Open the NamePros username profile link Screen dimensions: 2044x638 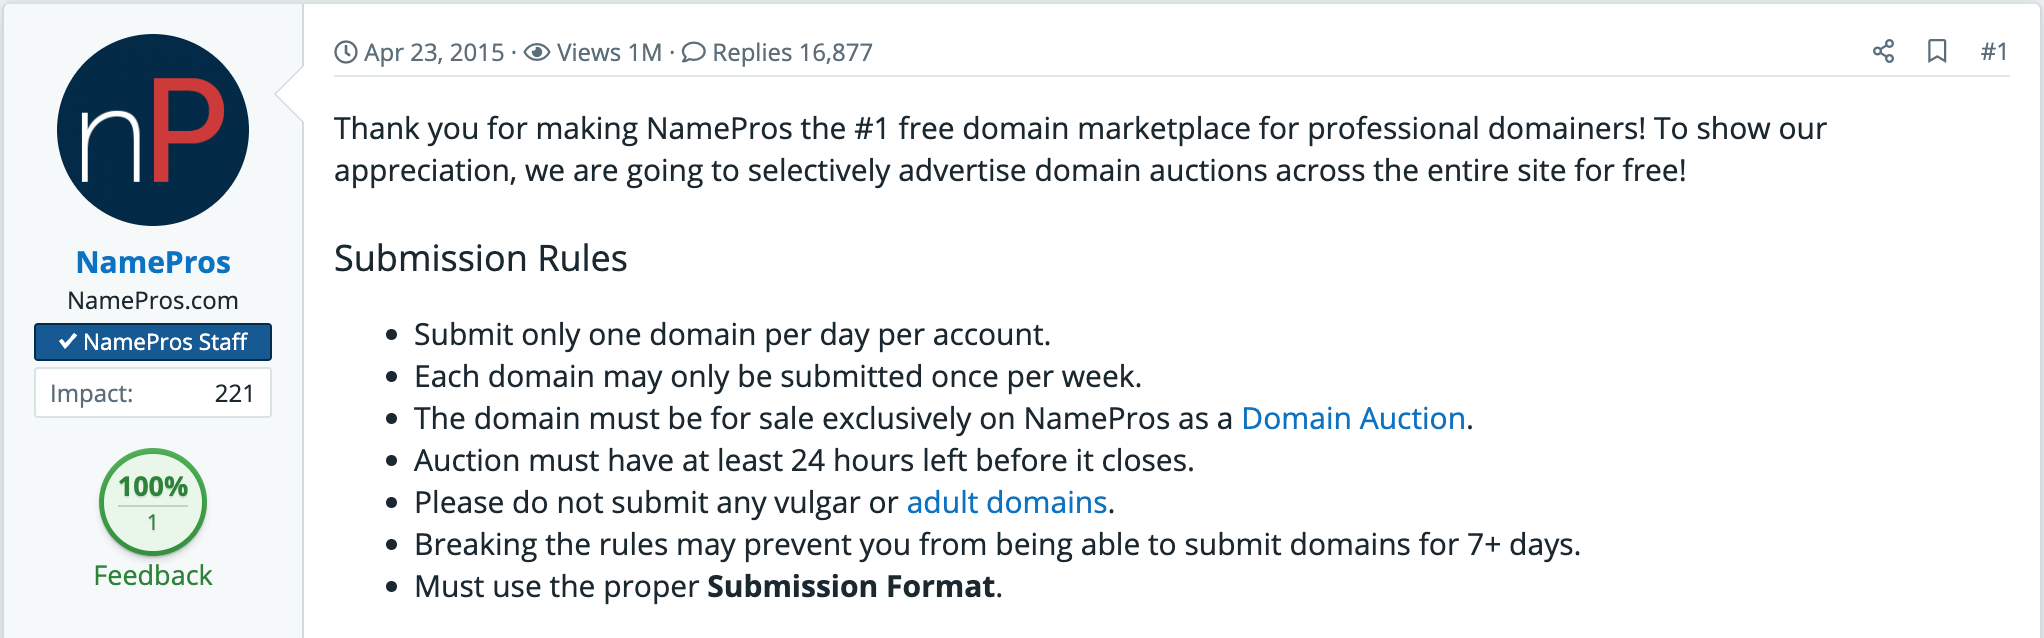(x=153, y=262)
